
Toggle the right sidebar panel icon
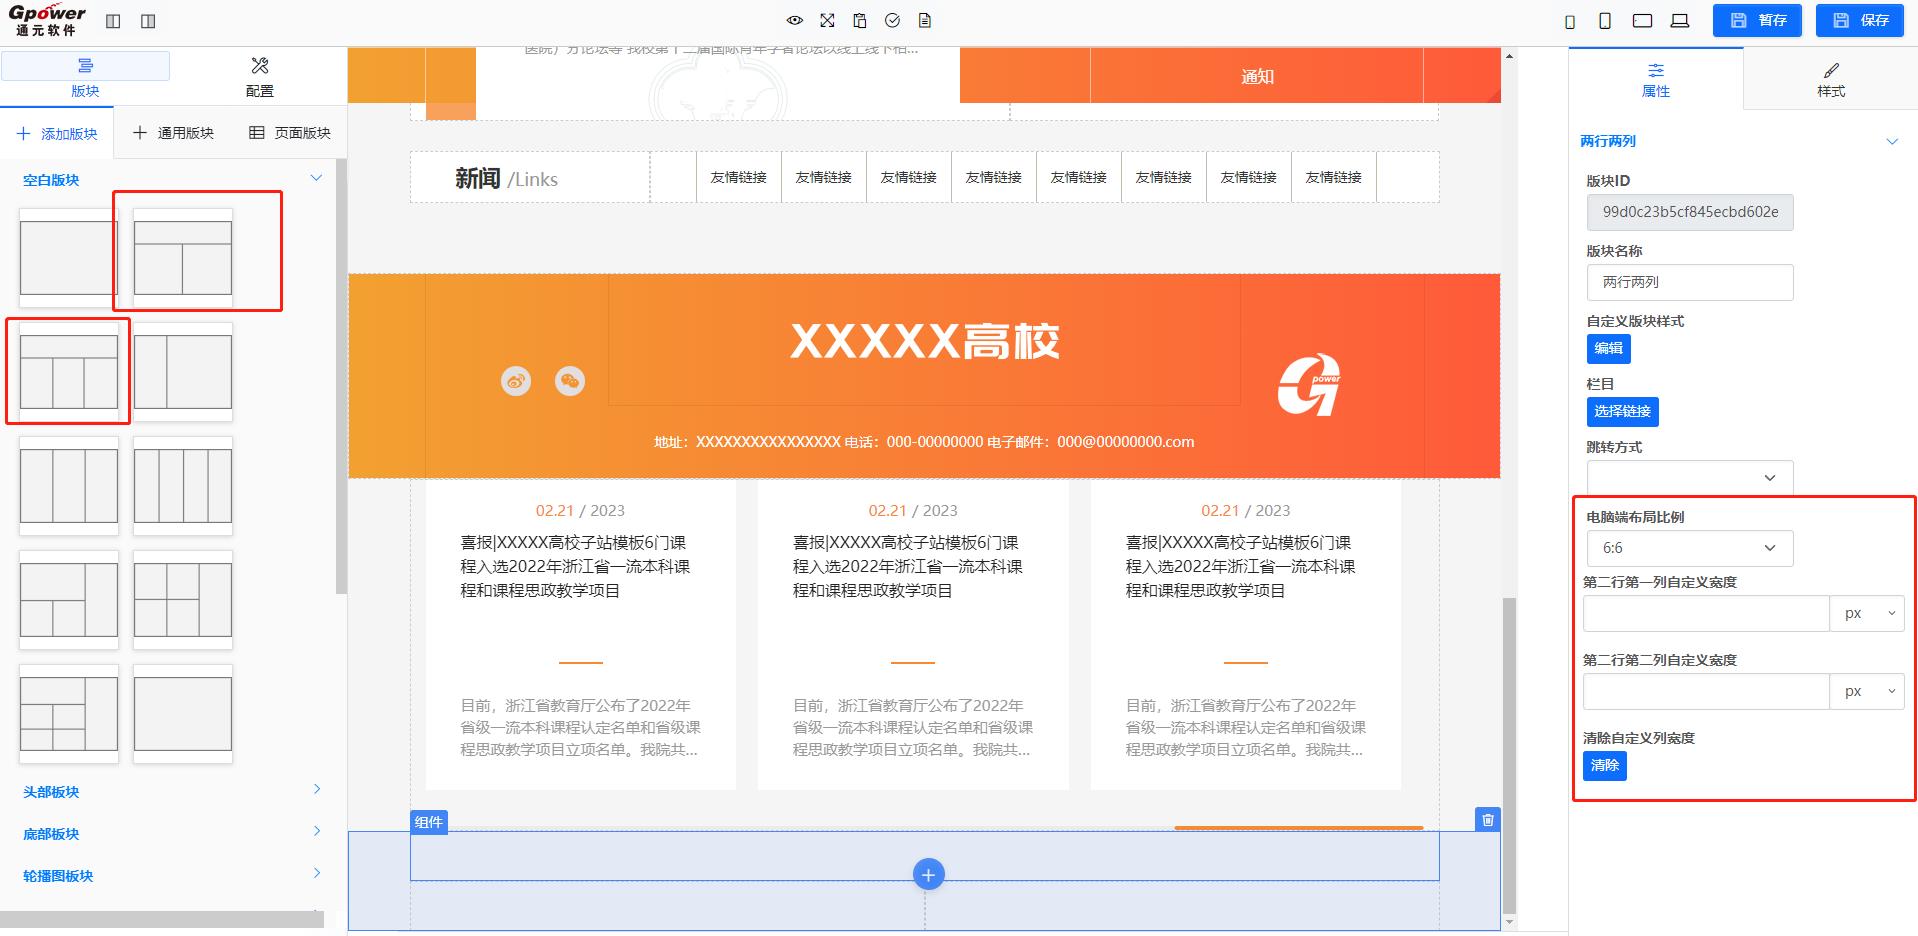[x=148, y=21]
